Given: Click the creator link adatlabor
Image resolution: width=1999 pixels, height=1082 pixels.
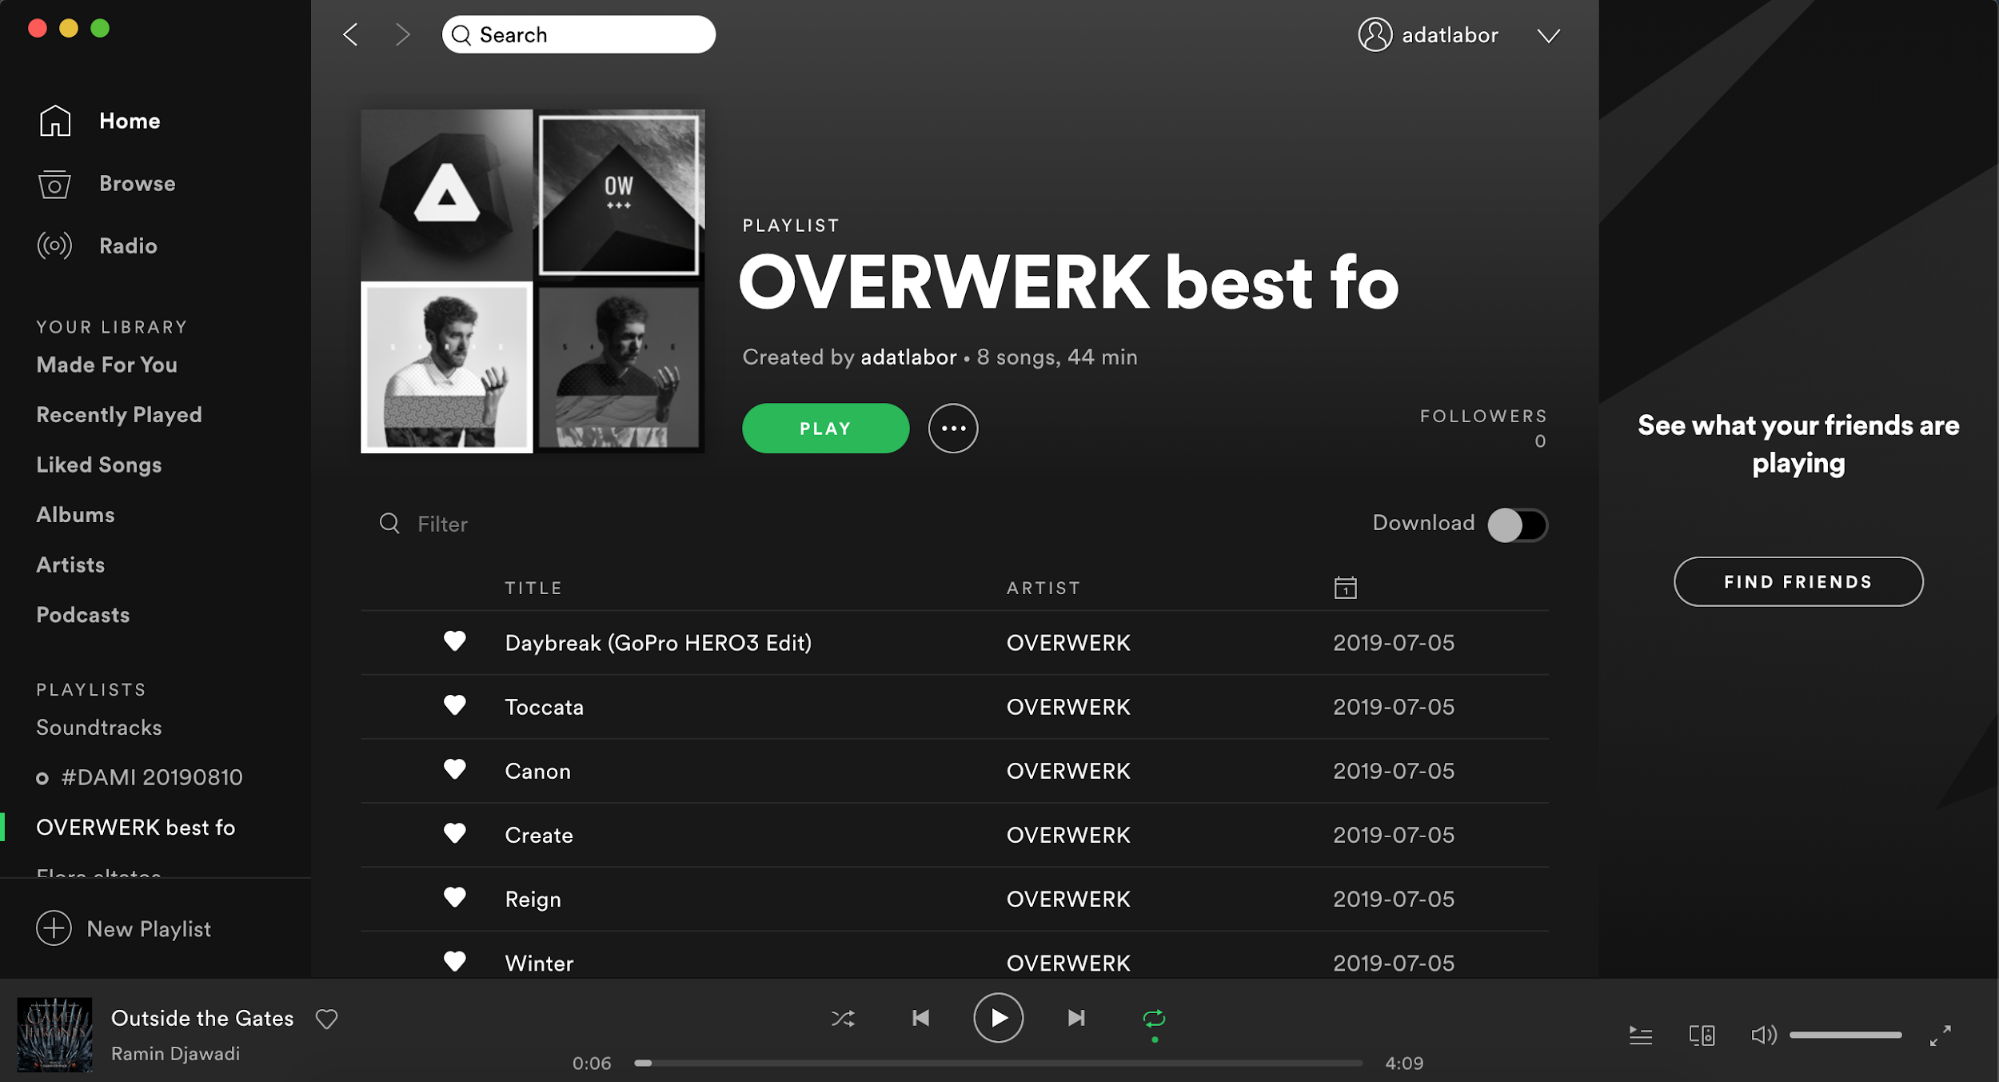Looking at the screenshot, I should [908, 357].
